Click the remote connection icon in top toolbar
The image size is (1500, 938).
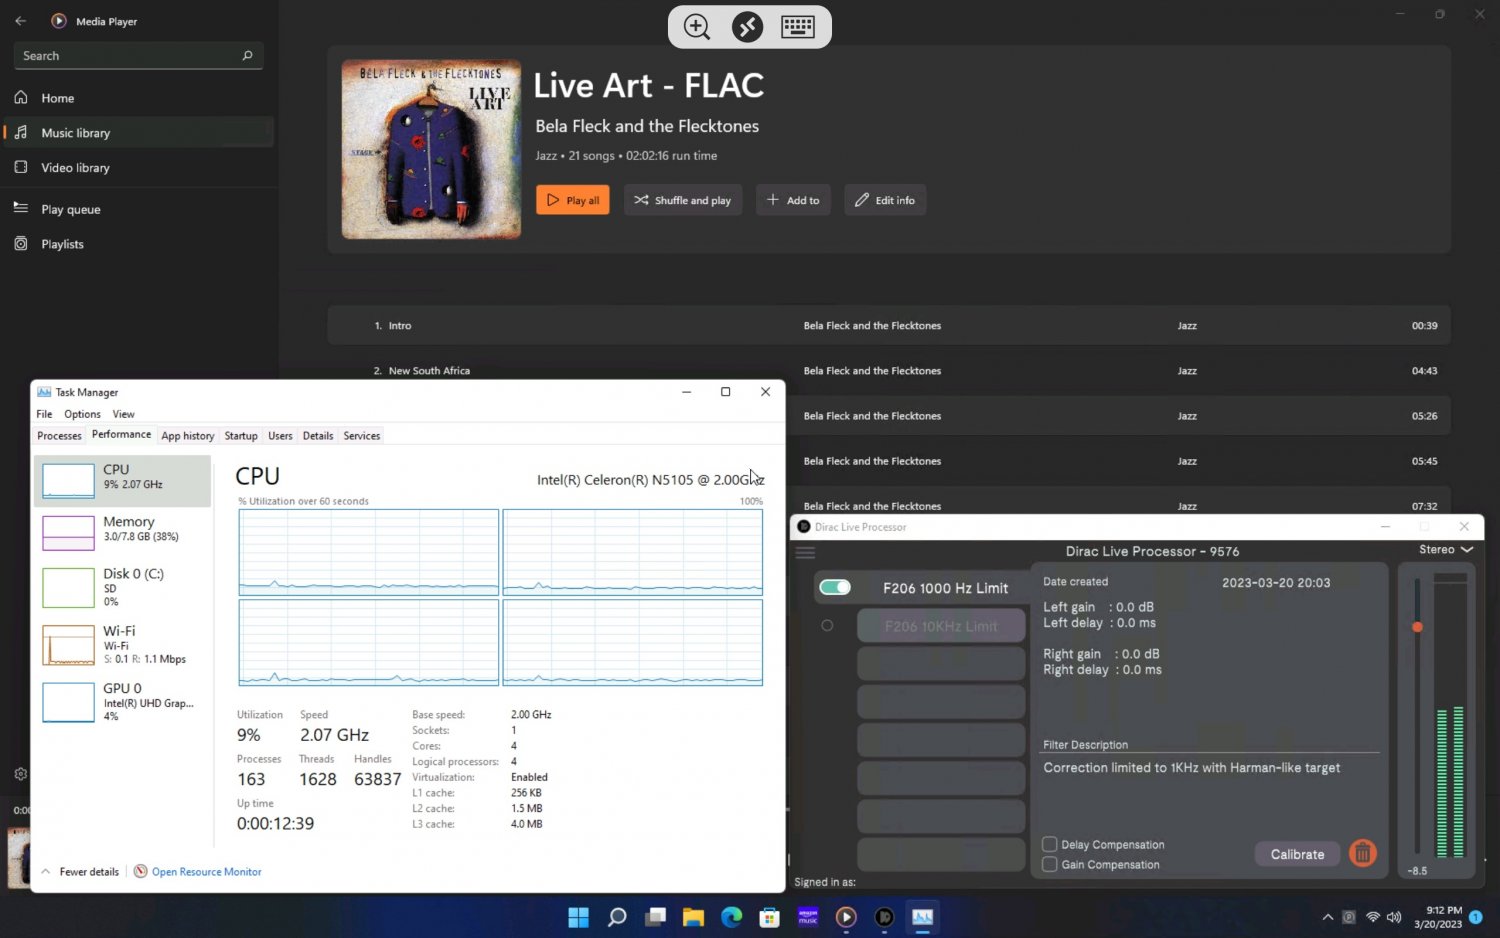point(747,27)
